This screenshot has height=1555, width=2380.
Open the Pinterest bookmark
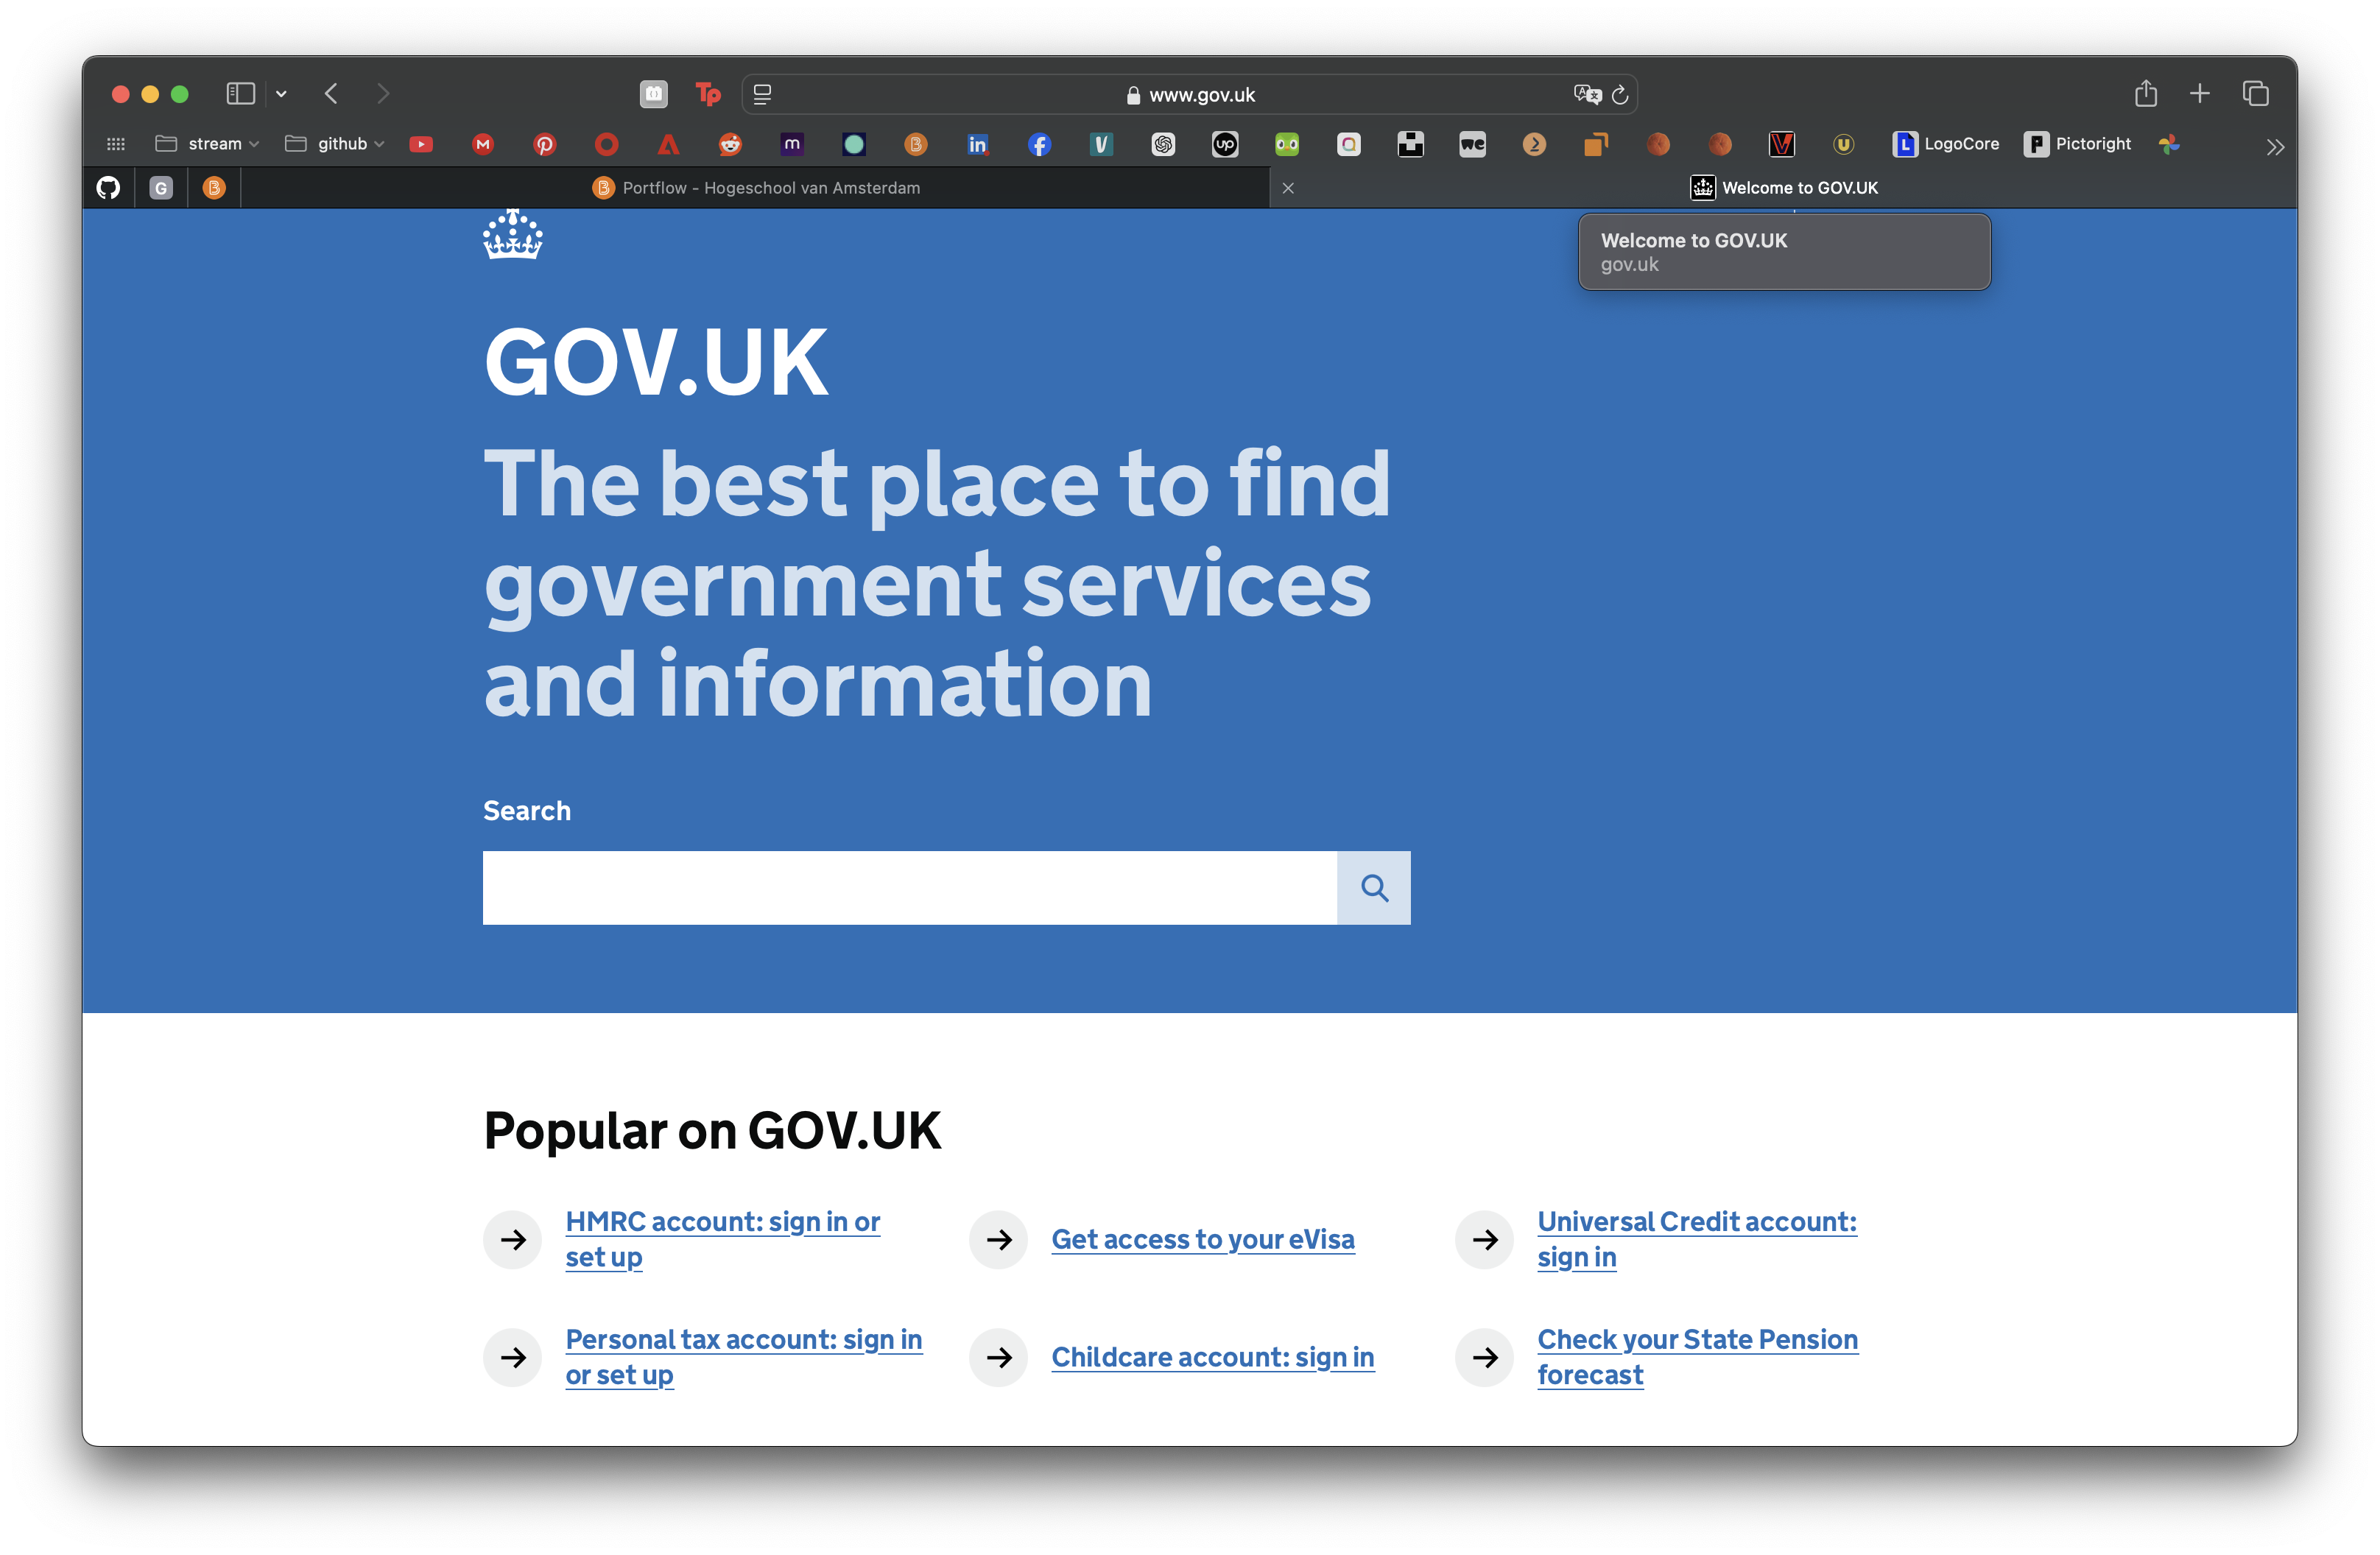(x=545, y=144)
